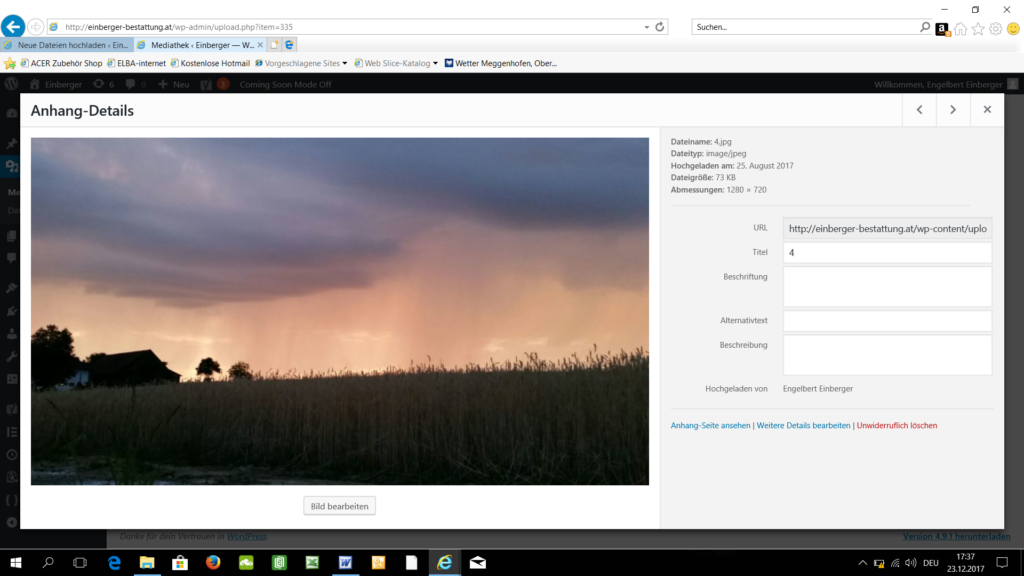The height and width of the screenshot is (576, 1024).
Task: Launch Microsoft Edge from the taskbar
Action: pos(114,562)
